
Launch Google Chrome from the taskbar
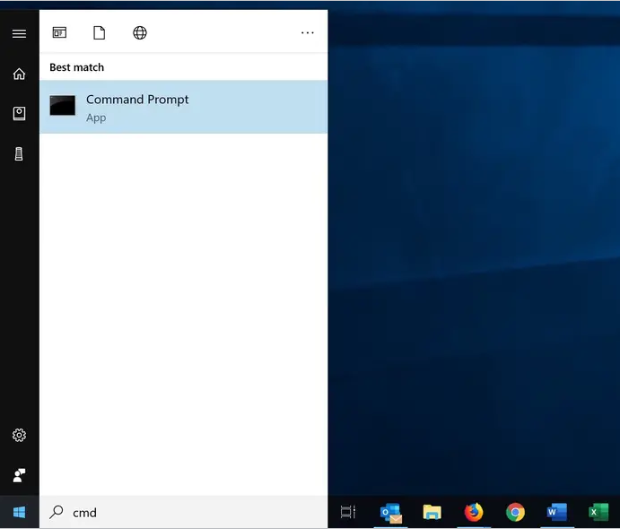coord(515,512)
